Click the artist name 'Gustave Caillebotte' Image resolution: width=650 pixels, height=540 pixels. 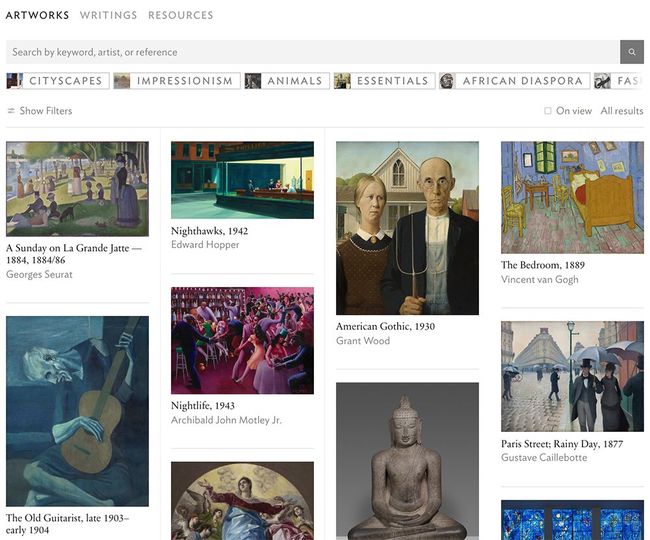544,458
